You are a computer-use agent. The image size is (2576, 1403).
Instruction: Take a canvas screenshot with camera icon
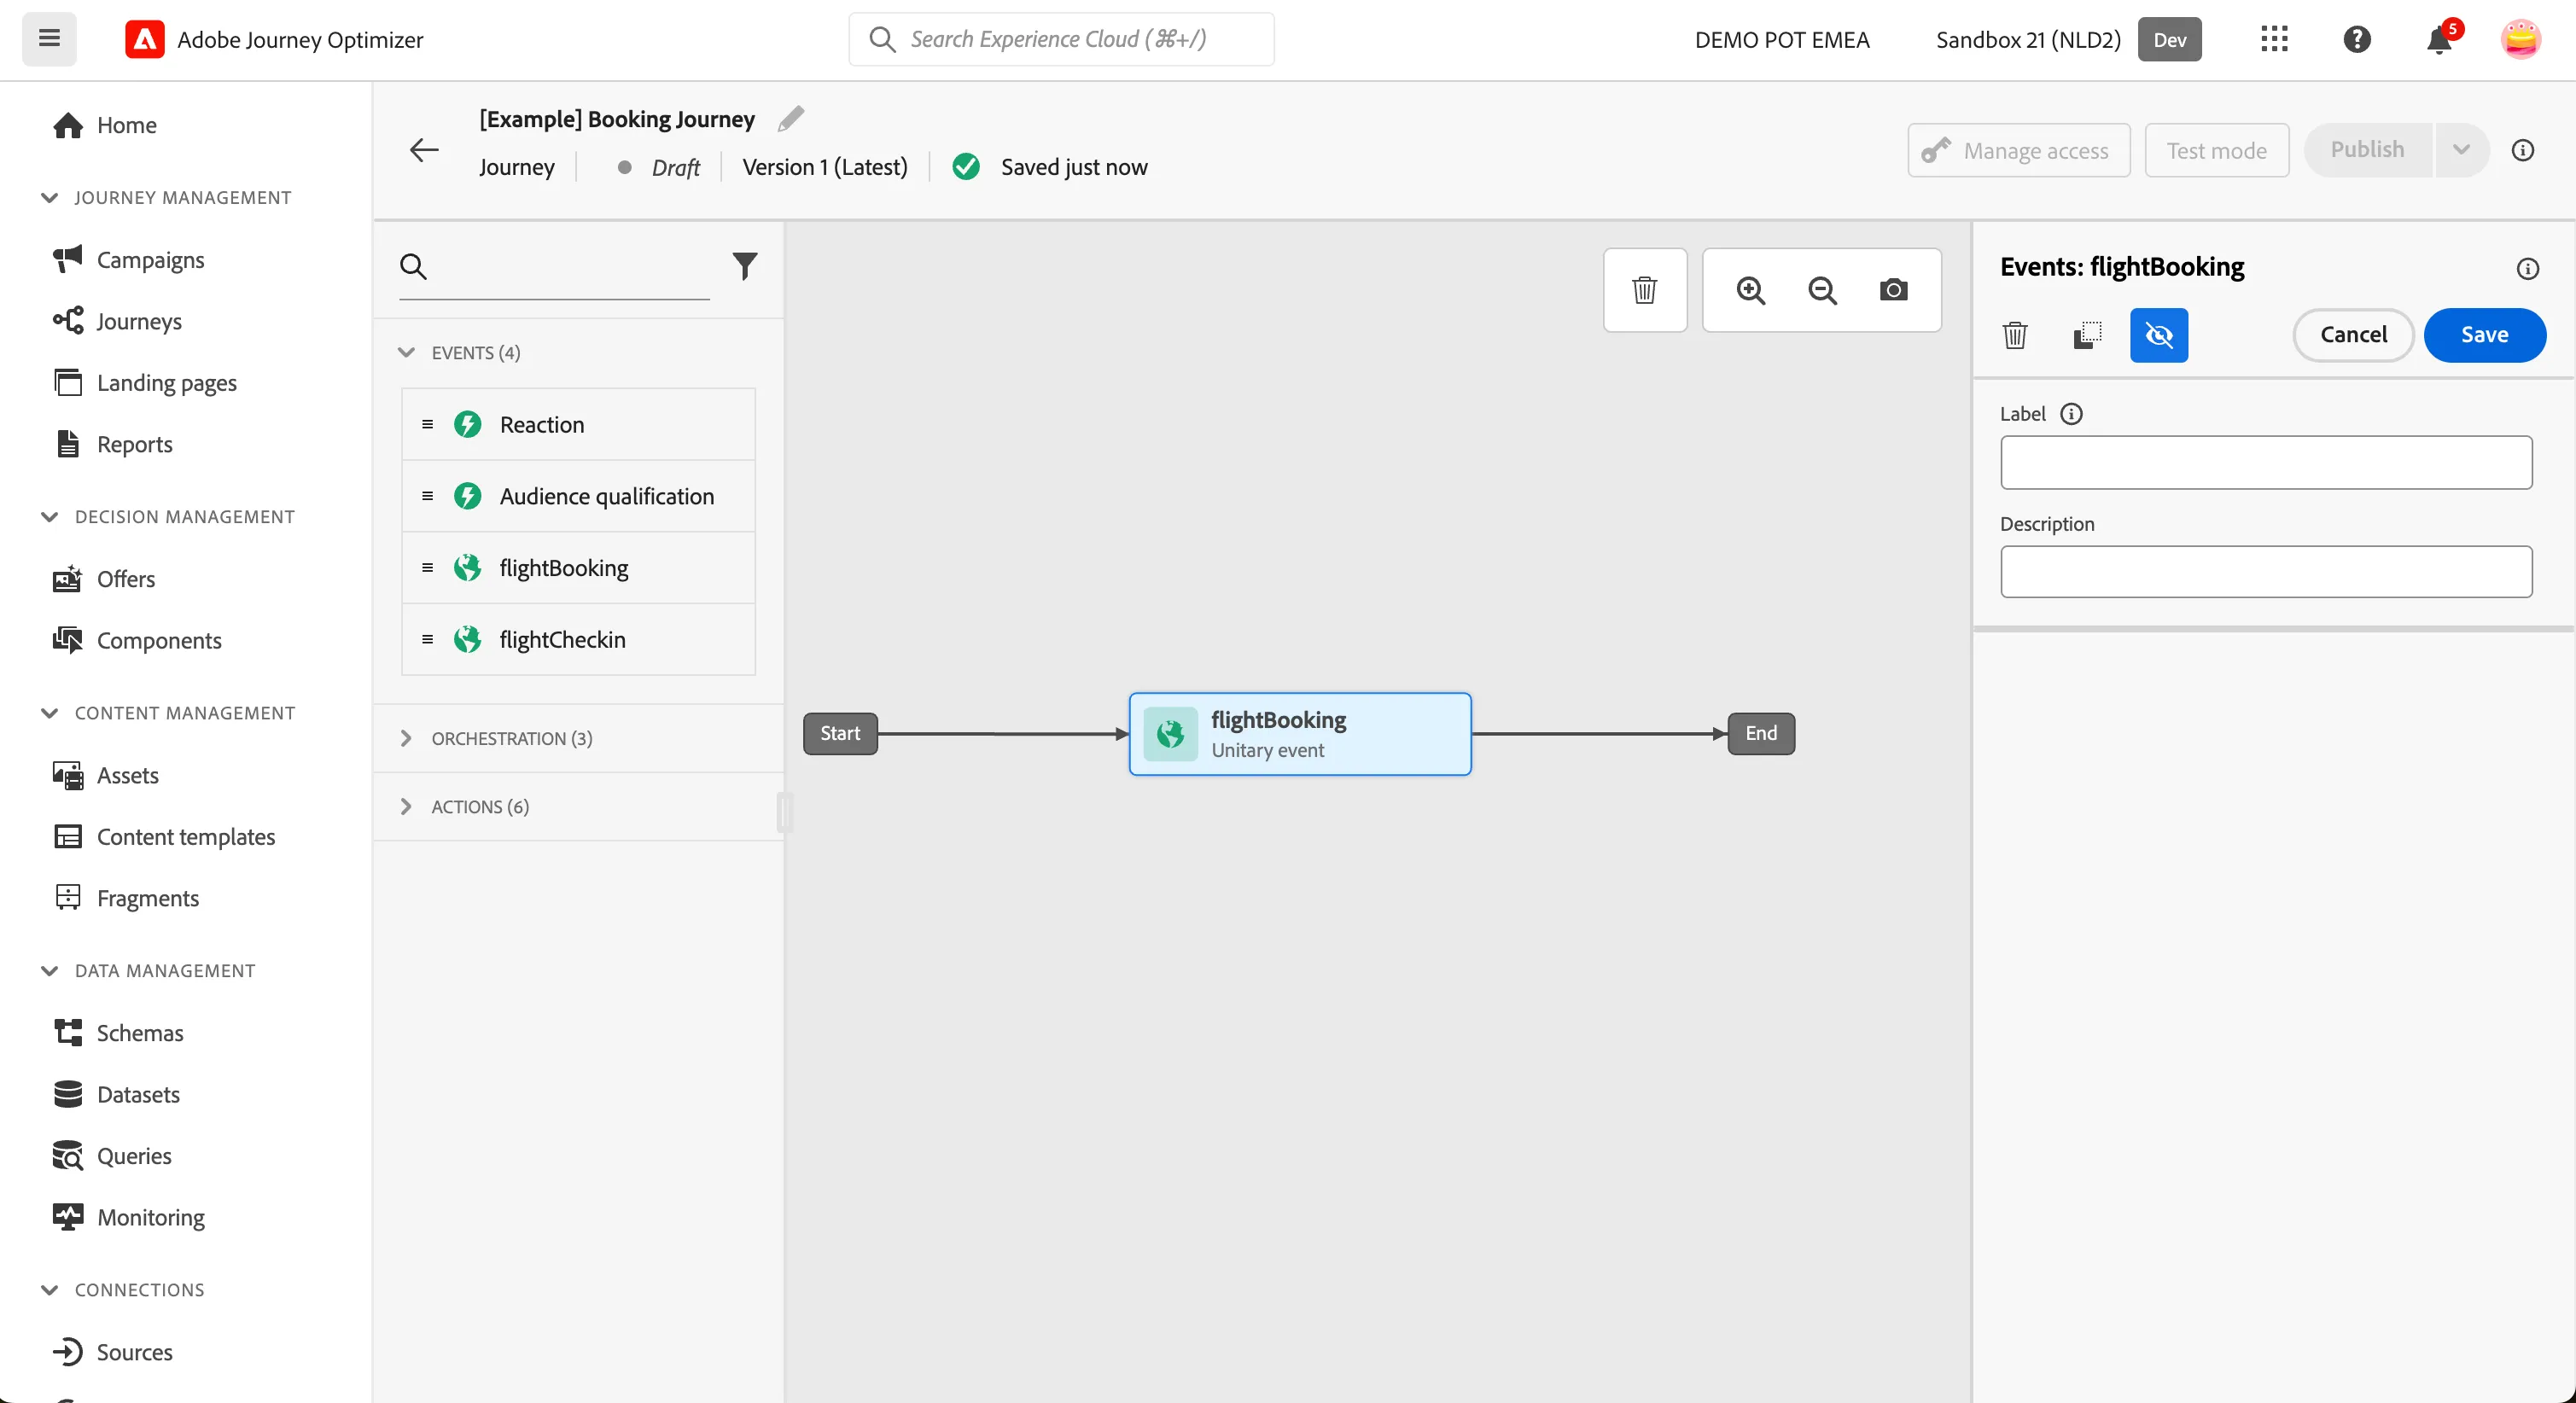pyautogui.click(x=1894, y=290)
